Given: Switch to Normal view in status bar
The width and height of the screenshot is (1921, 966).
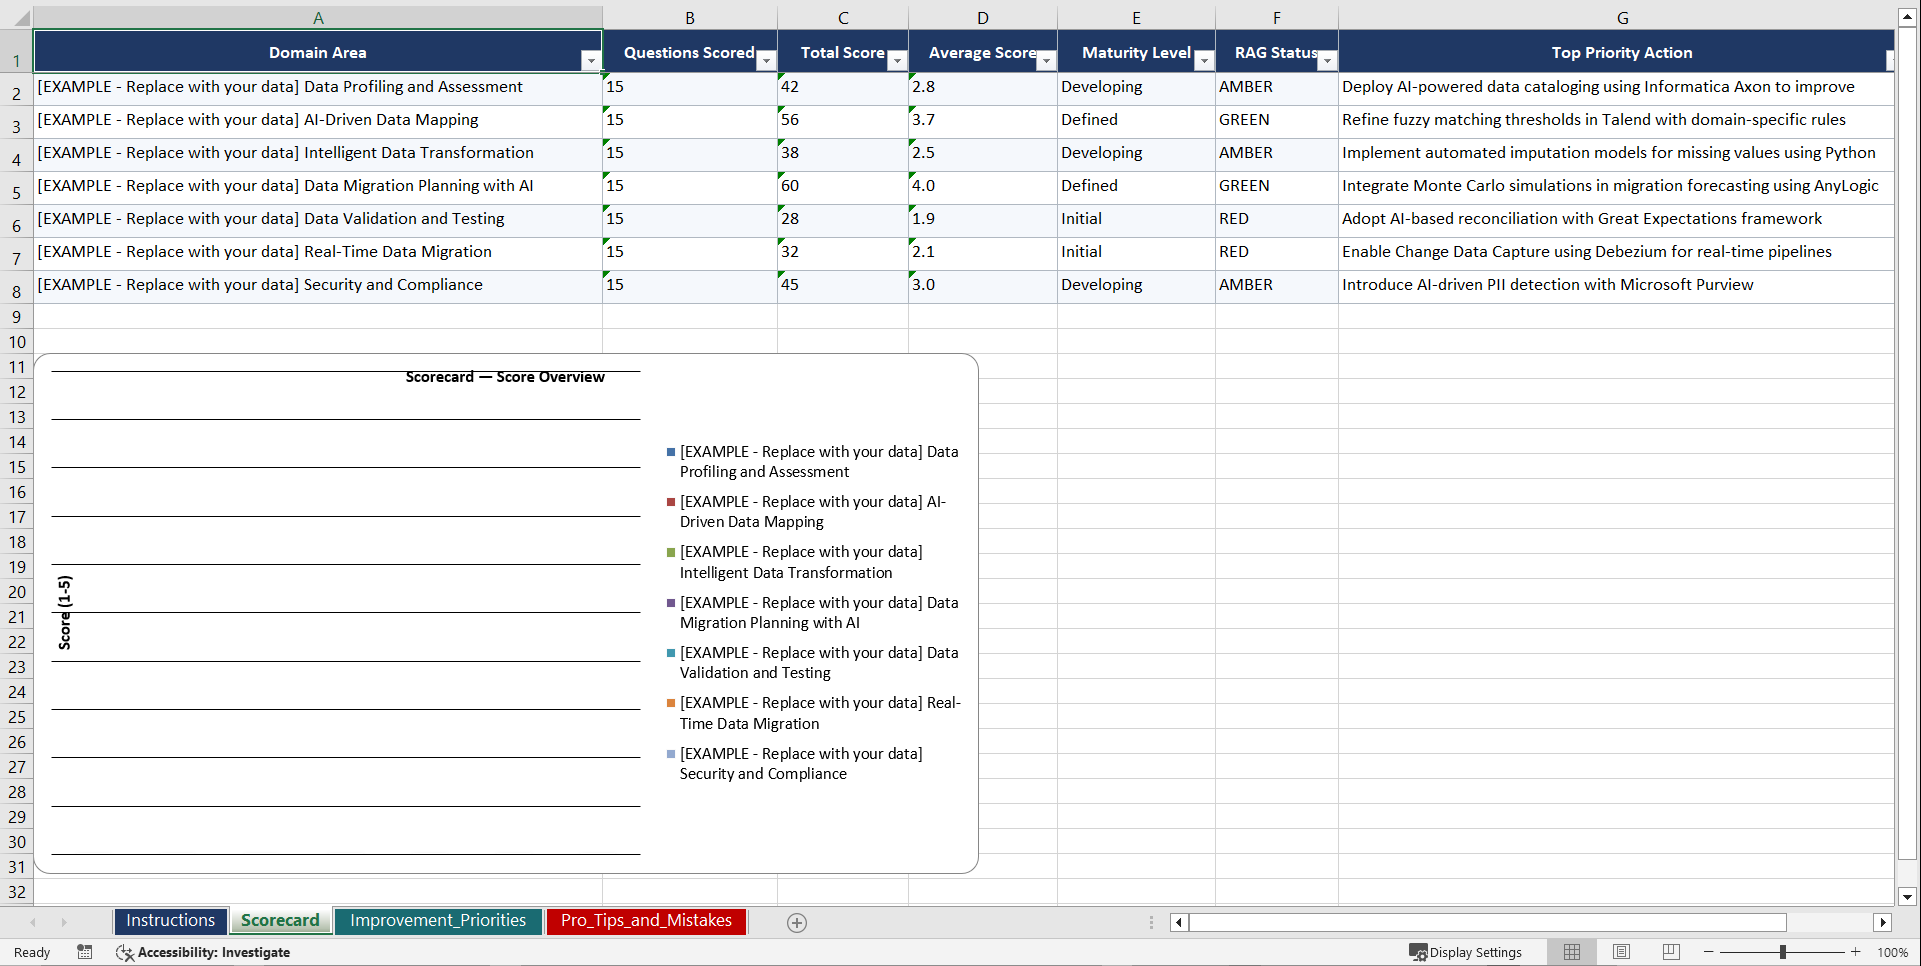Looking at the screenshot, I should click(1571, 952).
